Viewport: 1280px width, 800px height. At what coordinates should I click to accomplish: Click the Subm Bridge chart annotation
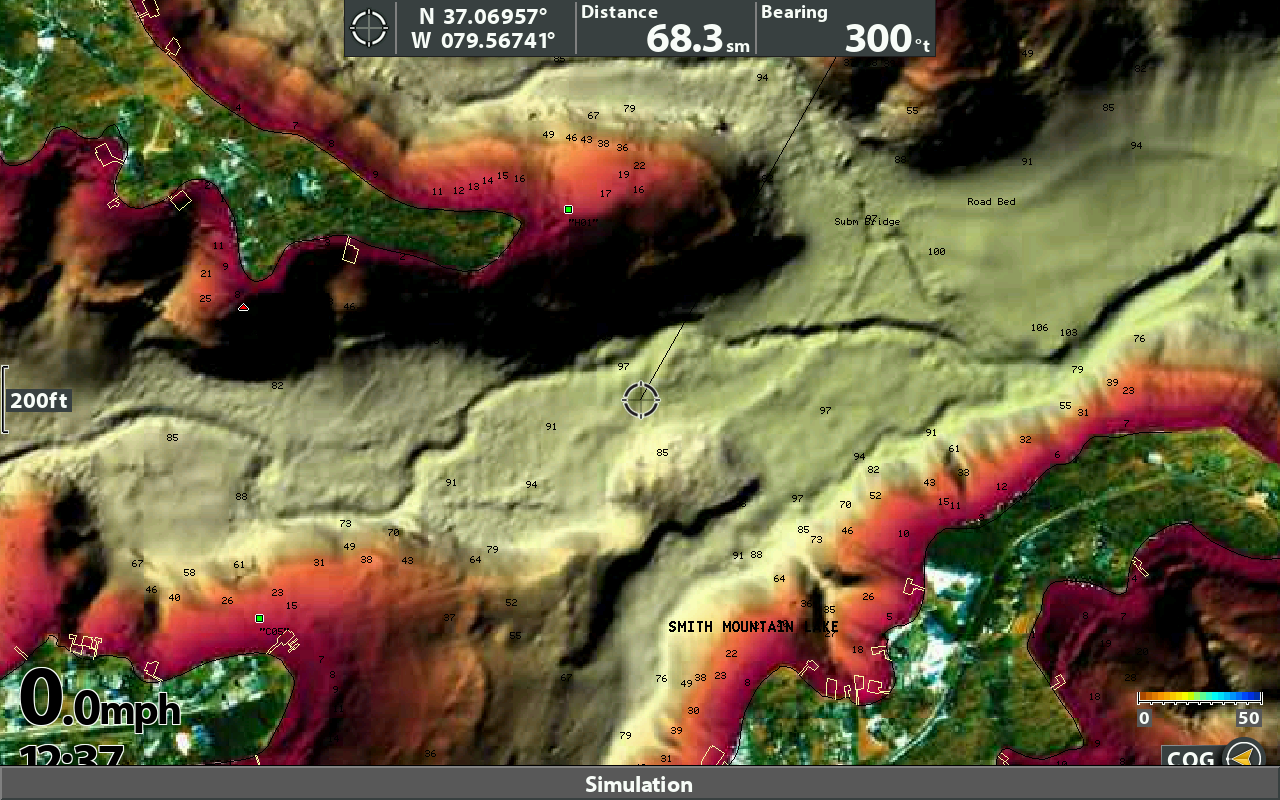[867, 221]
